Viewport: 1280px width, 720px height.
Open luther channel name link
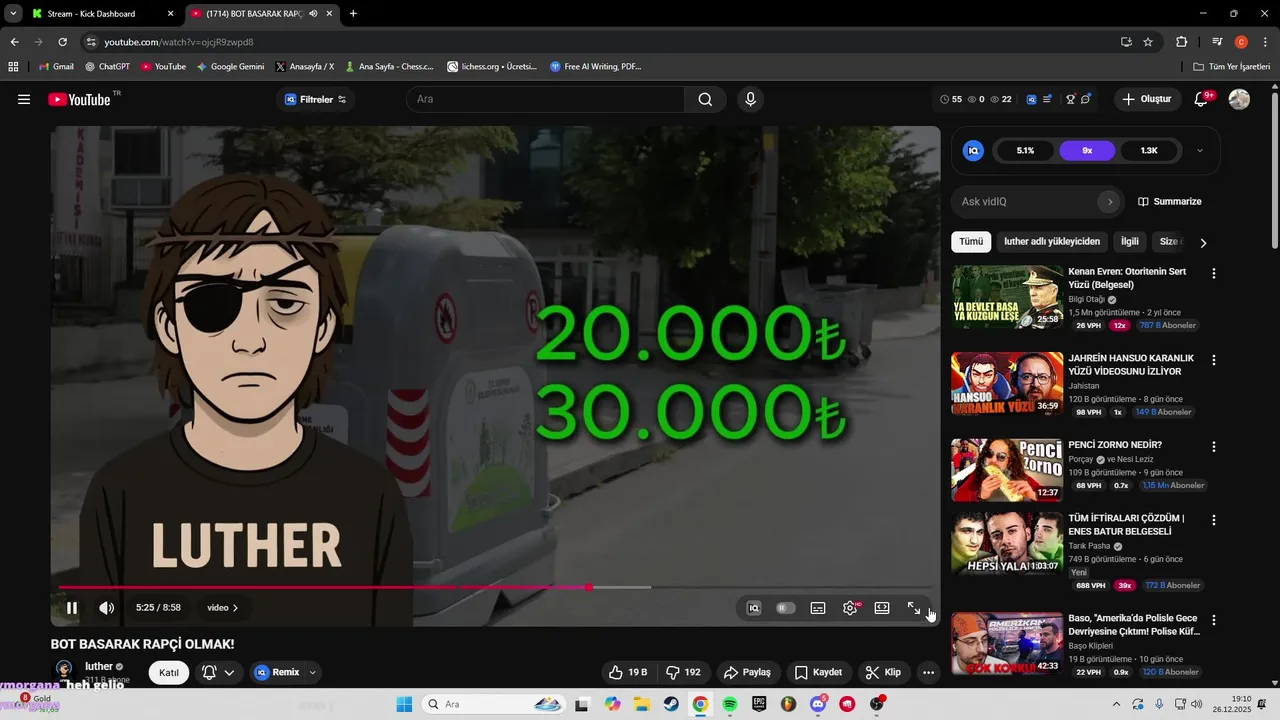(99, 667)
